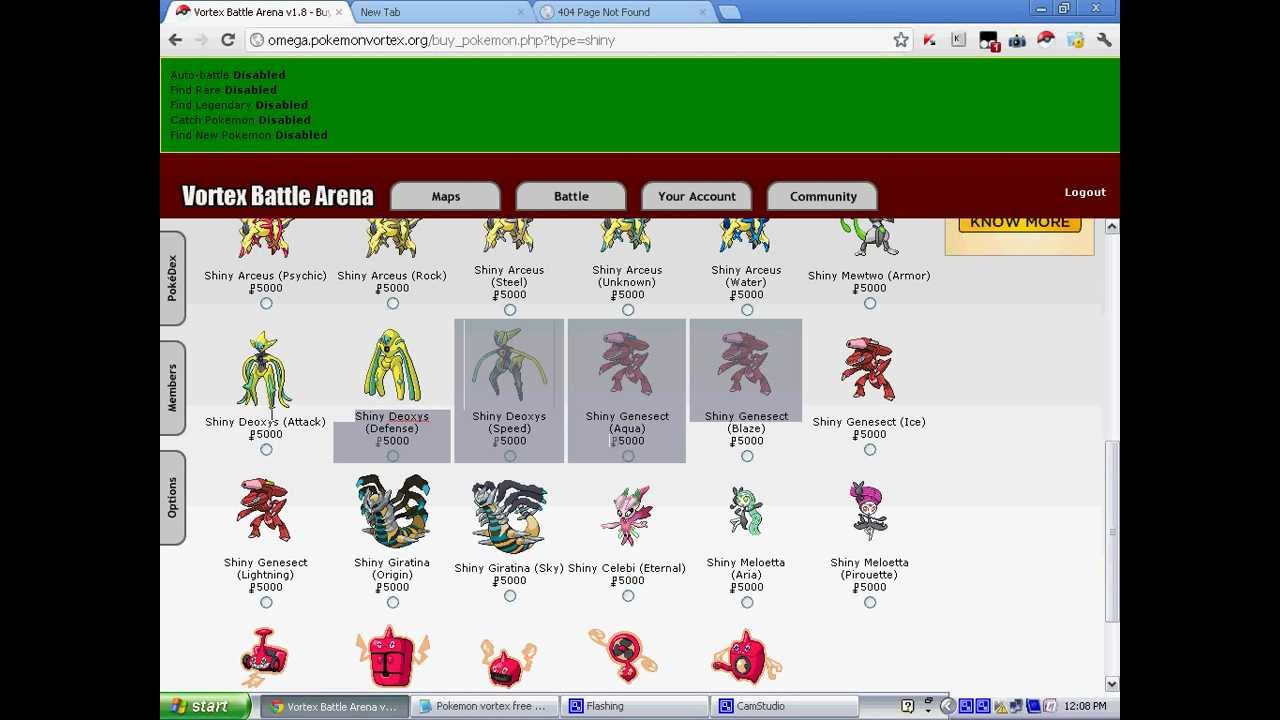Select Shiny Genesect (Blaze) radio button
The width and height of the screenshot is (1280, 720).
pyautogui.click(x=747, y=456)
